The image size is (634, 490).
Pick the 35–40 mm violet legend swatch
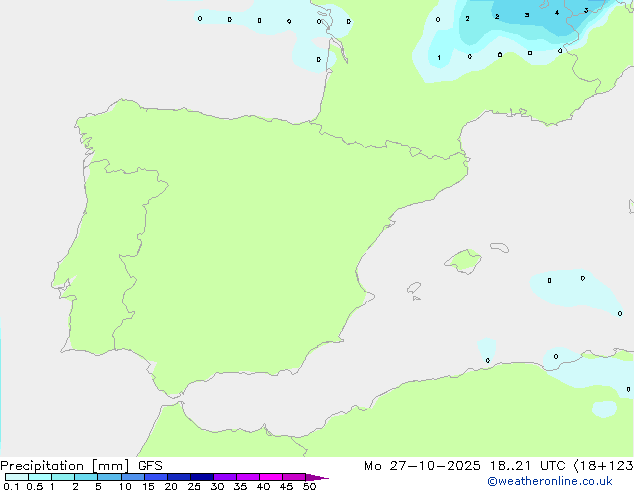(x=248, y=477)
